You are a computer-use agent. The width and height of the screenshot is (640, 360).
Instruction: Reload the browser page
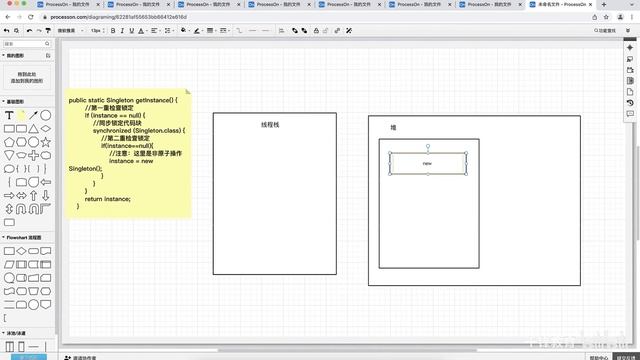[31, 17]
